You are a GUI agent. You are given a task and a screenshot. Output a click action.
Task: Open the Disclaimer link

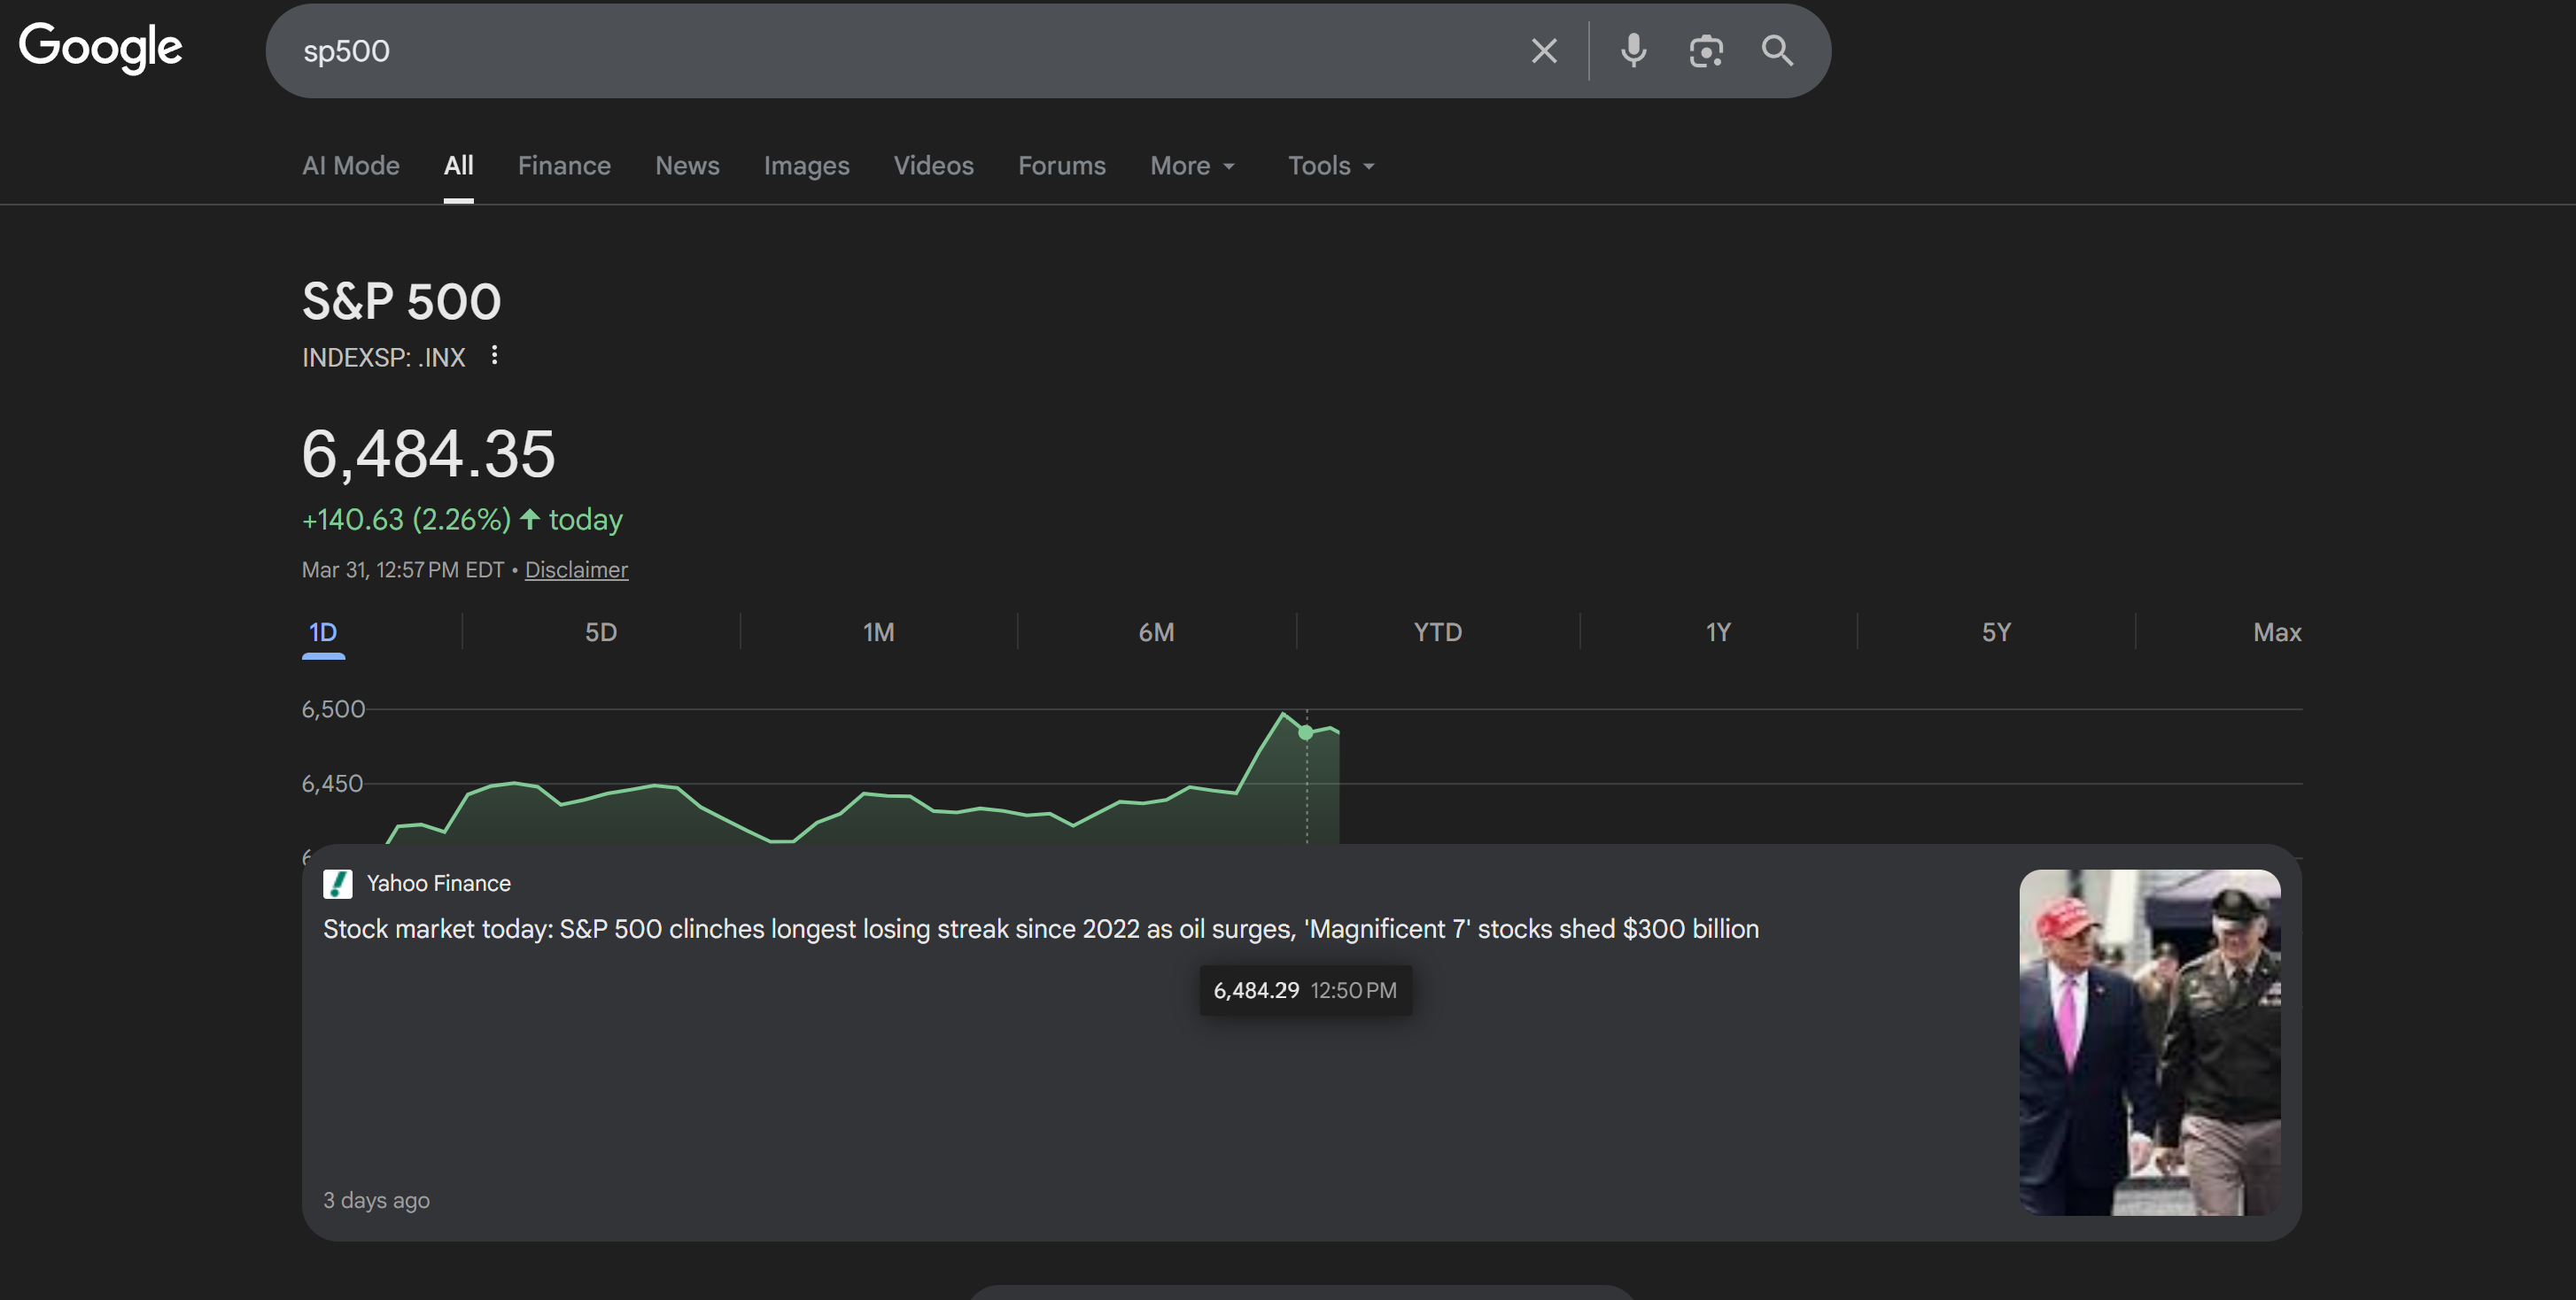[576, 570]
